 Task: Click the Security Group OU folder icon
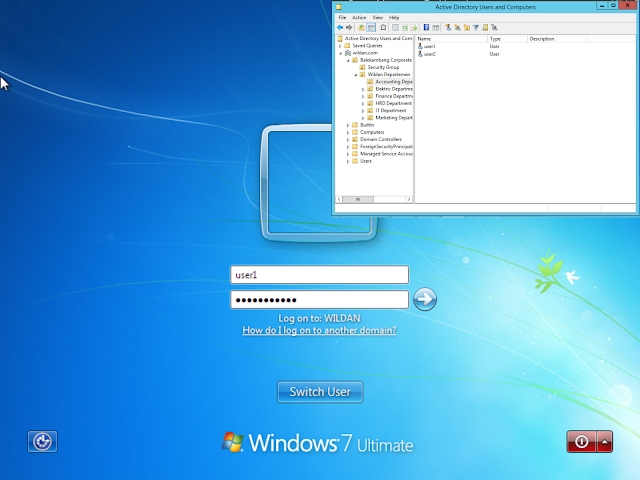[x=362, y=67]
